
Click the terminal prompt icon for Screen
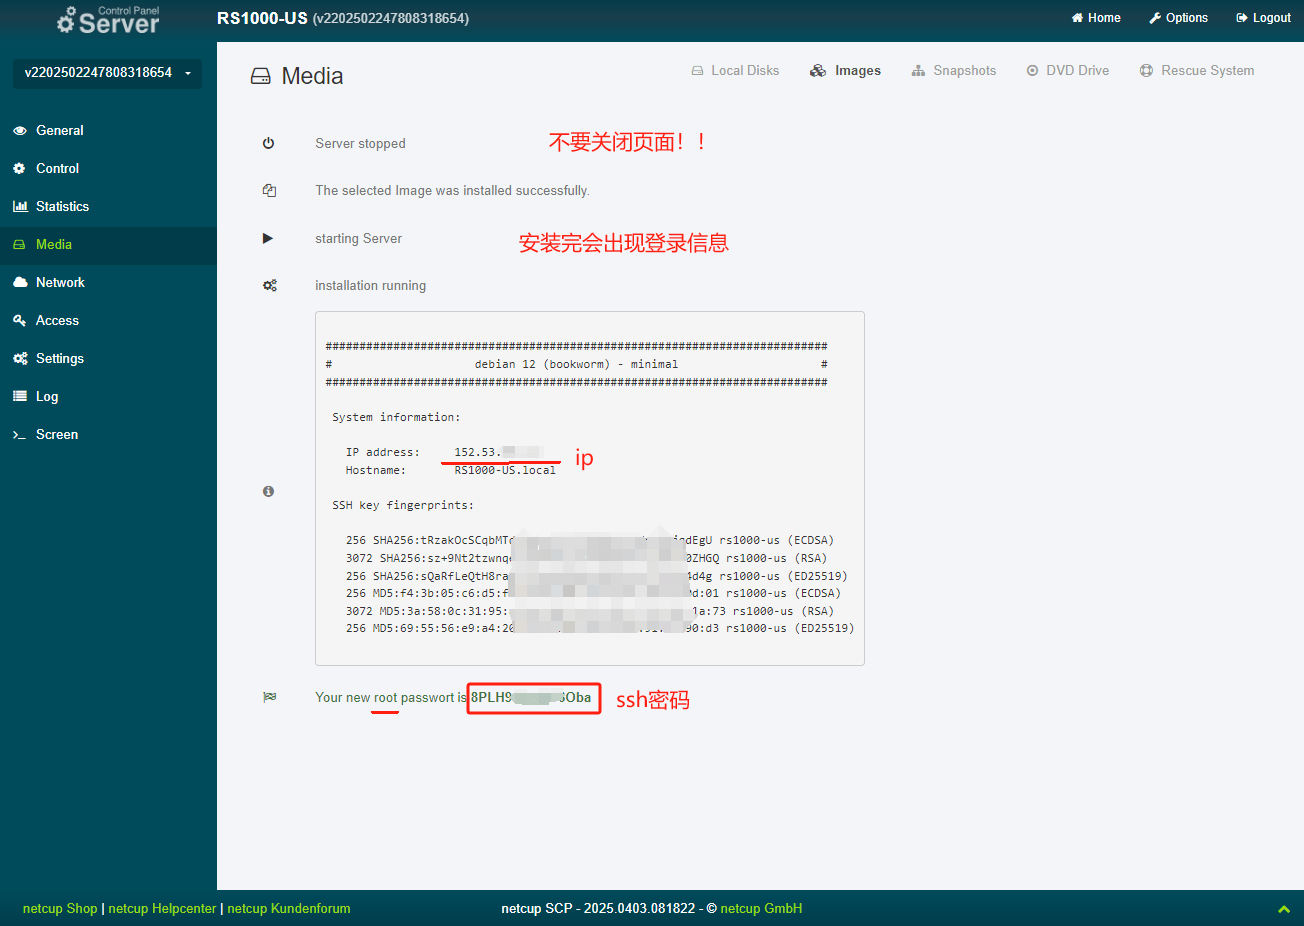[20, 435]
